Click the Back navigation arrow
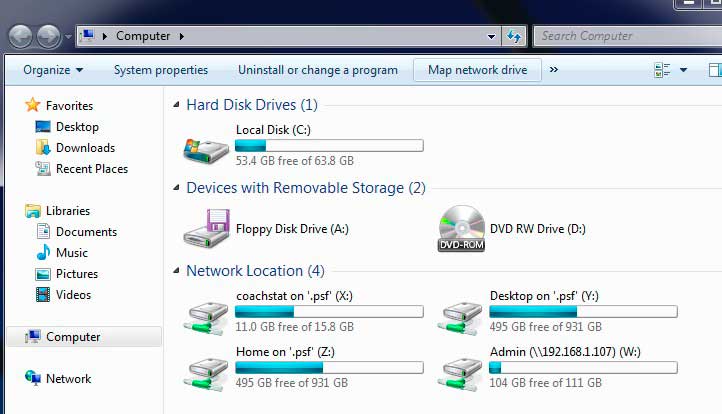The image size is (722, 414). 21,36
